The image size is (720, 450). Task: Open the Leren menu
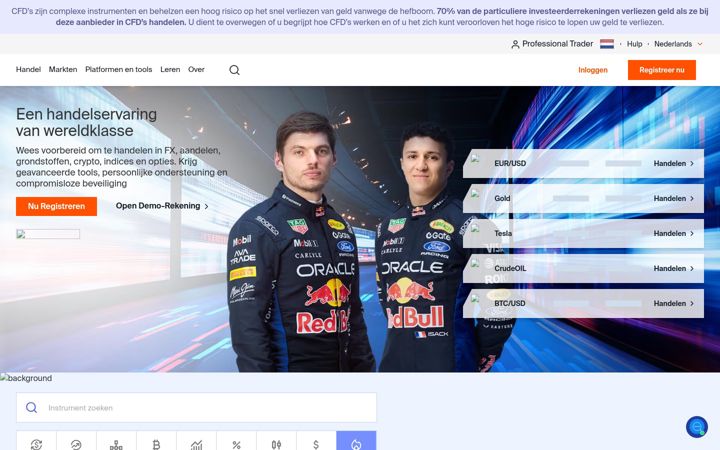pyautogui.click(x=170, y=69)
